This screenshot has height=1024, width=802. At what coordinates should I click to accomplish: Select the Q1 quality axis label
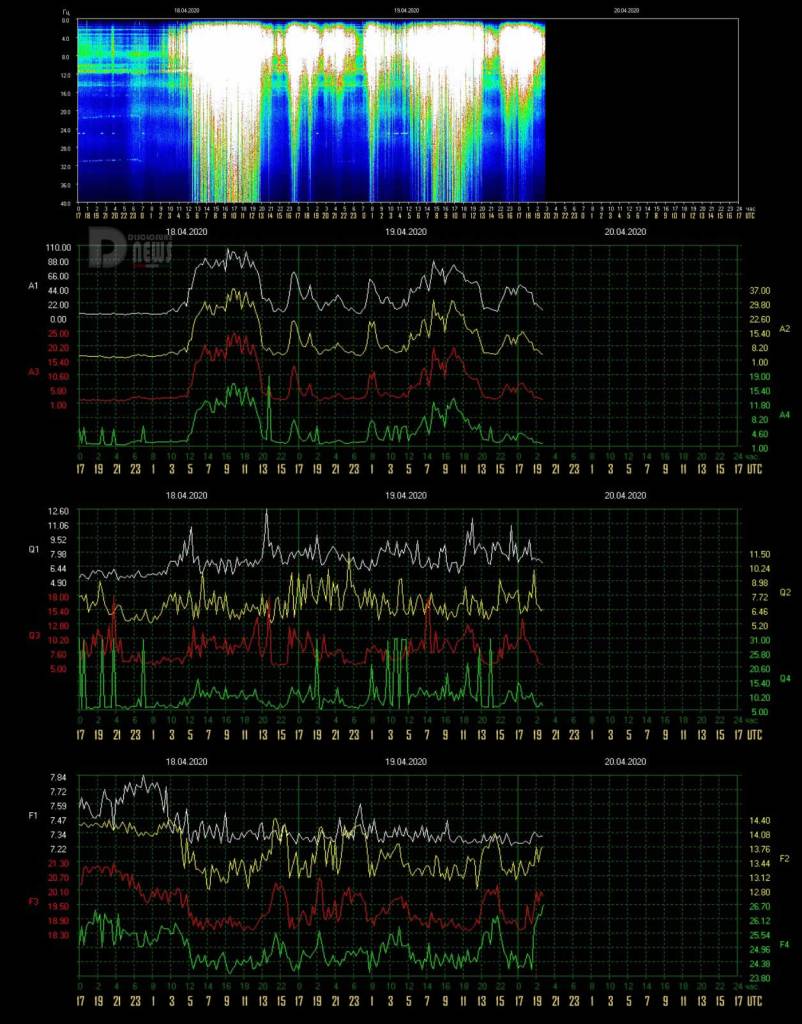pos(33,550)
